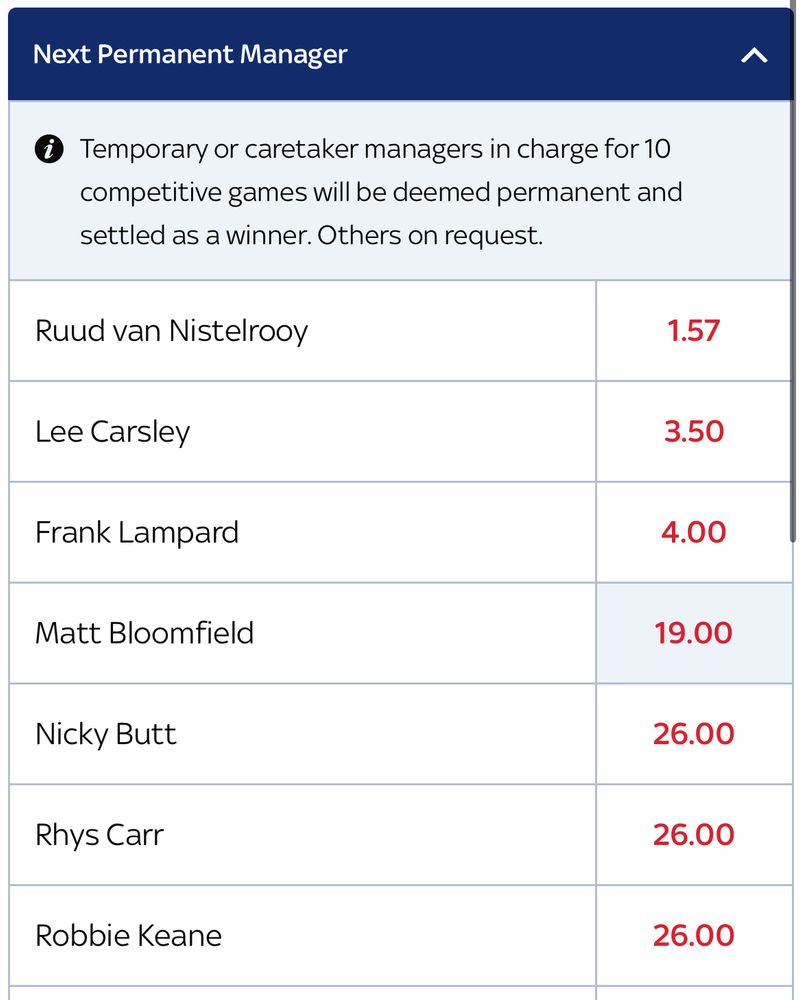Select Rhys Carr odds 26.00
The height and width of the screenshot is (1000, 802).
(694, 835)
